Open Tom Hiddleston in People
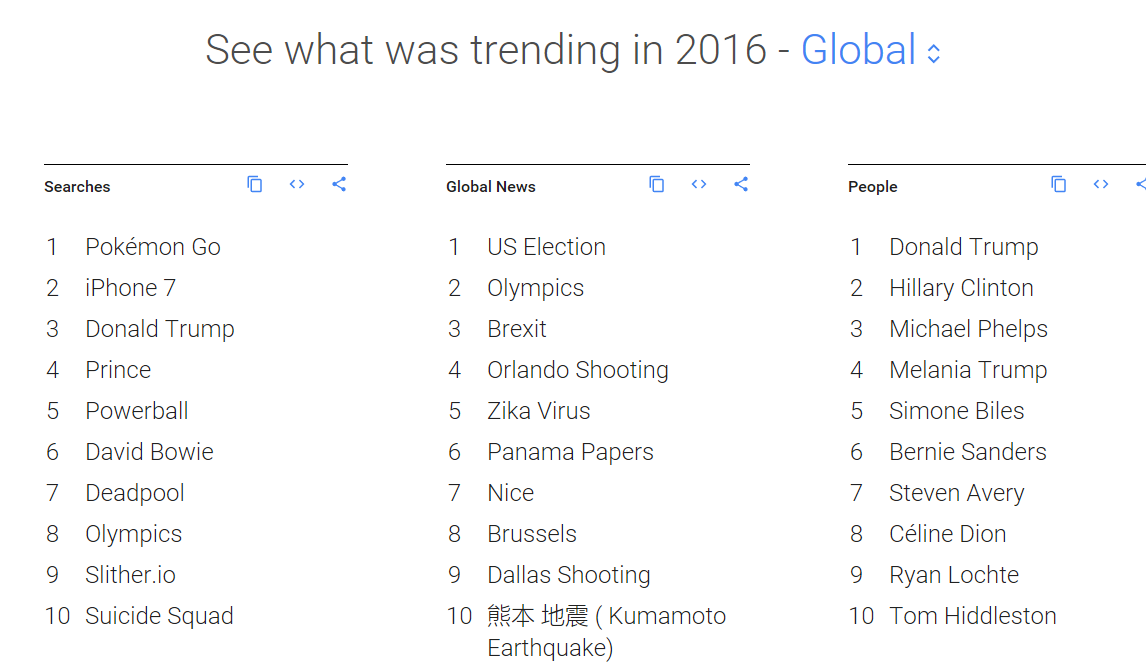The image size is (1146, 667). pyautogui.click(x=972, y=616)
